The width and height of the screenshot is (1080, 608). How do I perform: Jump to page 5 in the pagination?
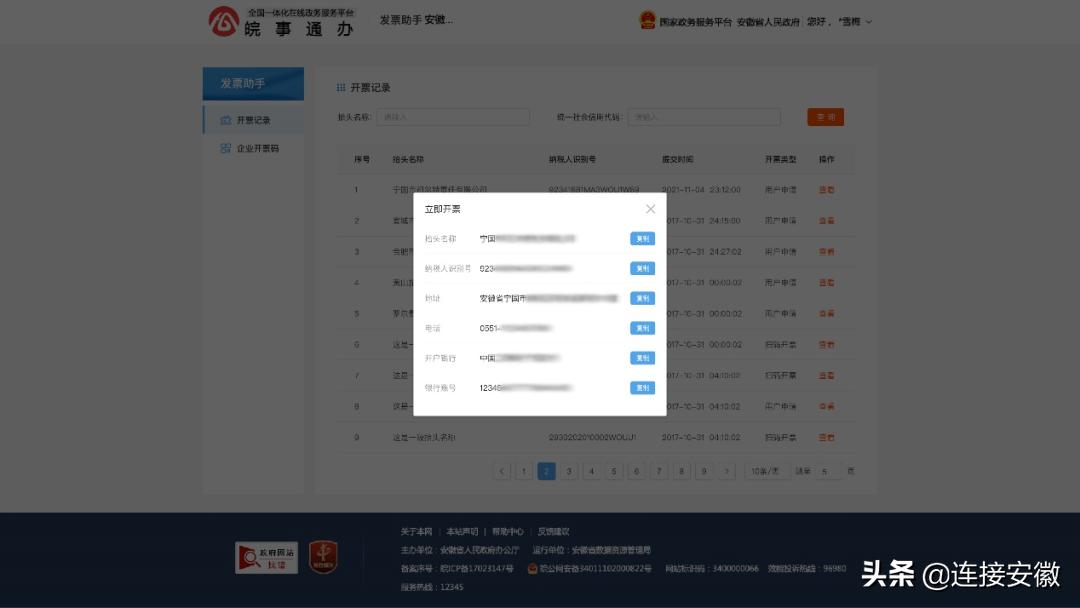[613, 470]
